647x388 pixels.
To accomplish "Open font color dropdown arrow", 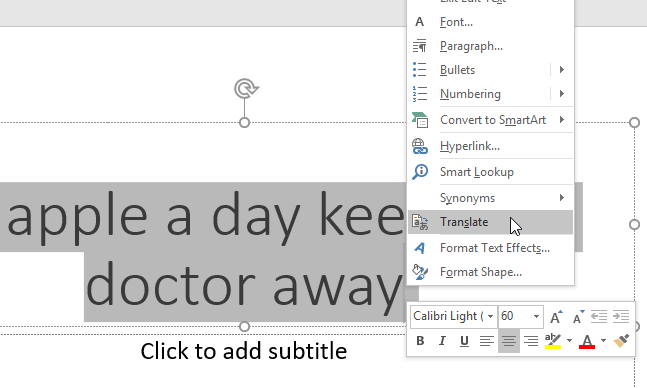I will (603, 341).
